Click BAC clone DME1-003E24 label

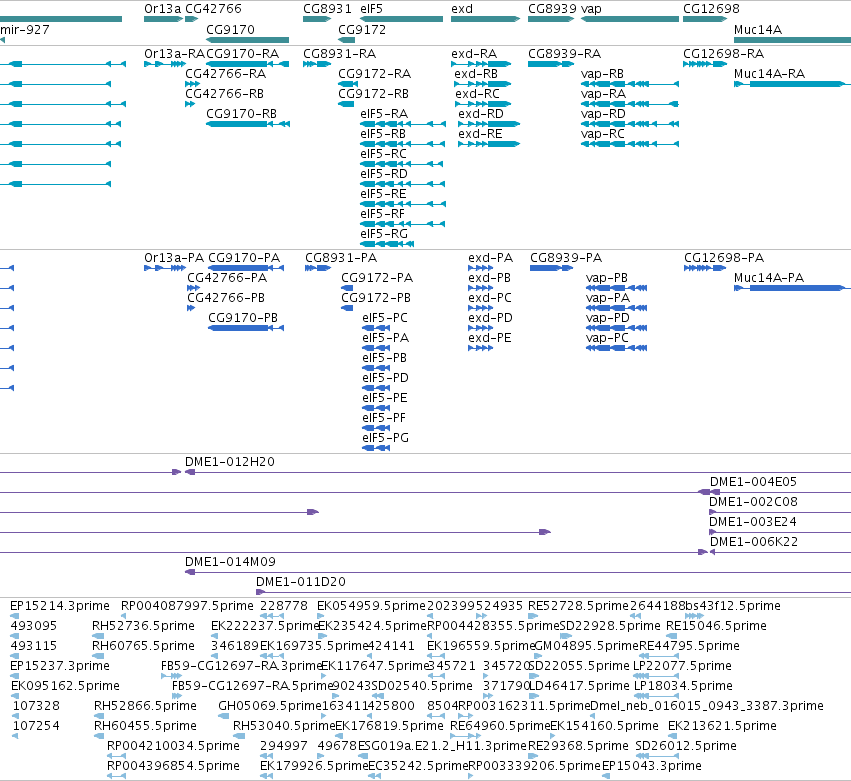[753, 522]
